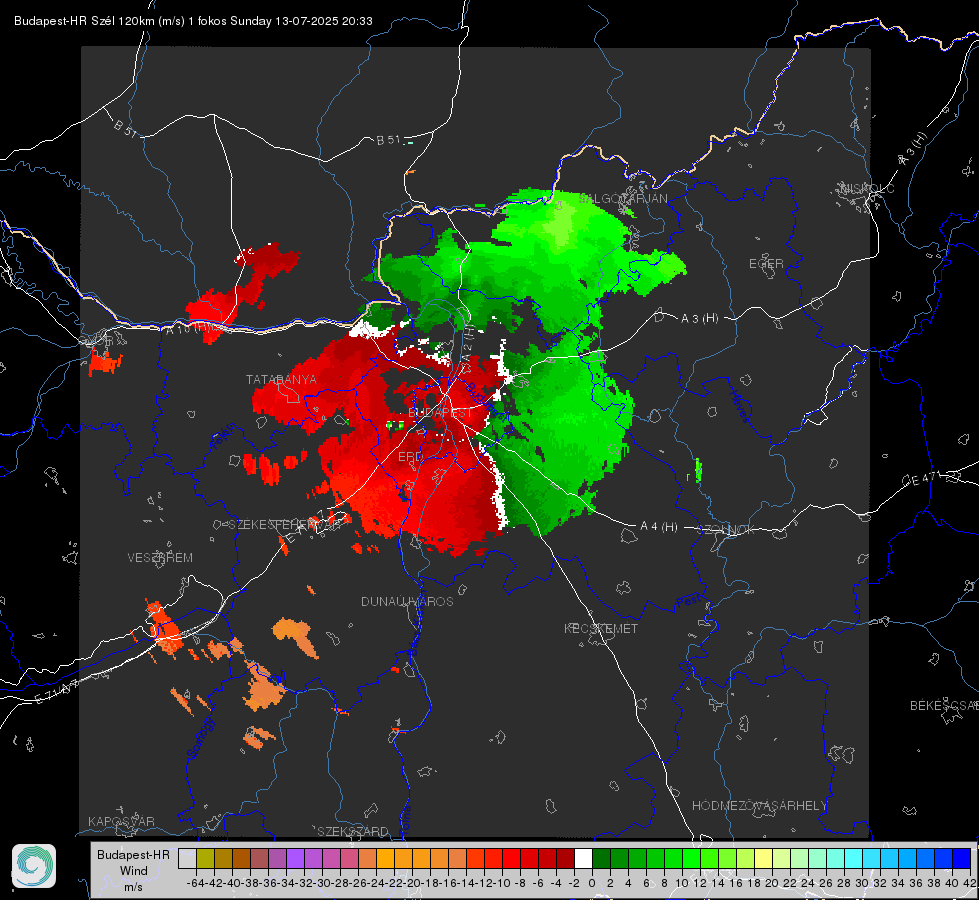
Task: Click the ERD city label
Action: click(410, 457)
